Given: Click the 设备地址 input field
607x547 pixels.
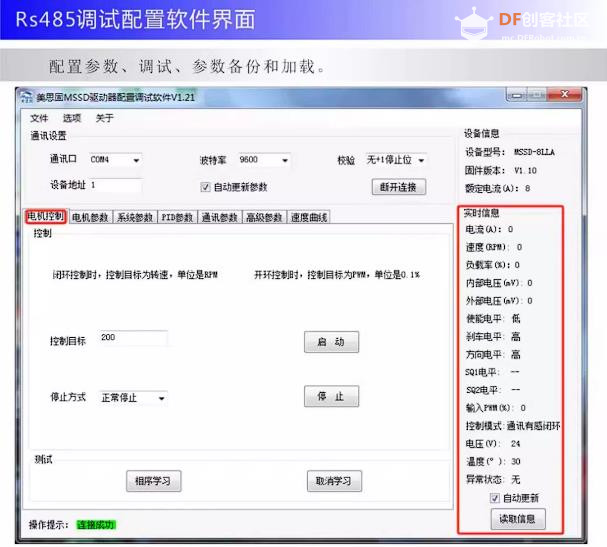Looking at the screenshot, I should pyautogui.click(x=116, y=185).
